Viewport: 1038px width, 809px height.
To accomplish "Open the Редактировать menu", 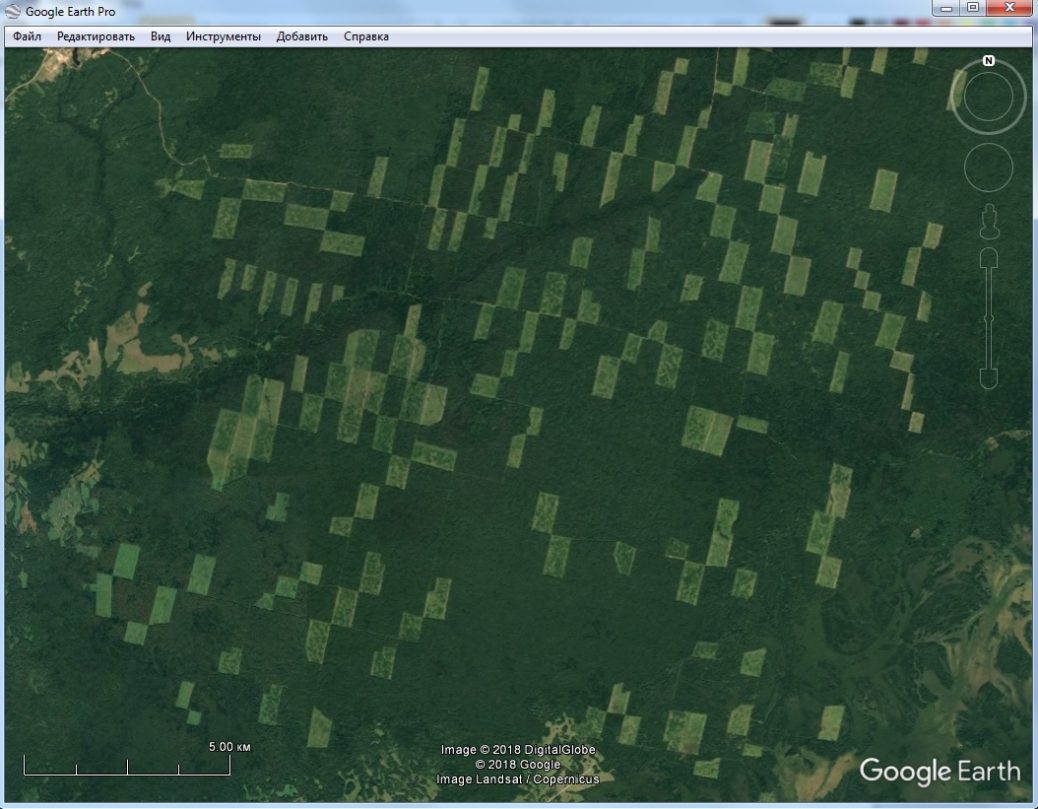I will (x=95, y=37).
